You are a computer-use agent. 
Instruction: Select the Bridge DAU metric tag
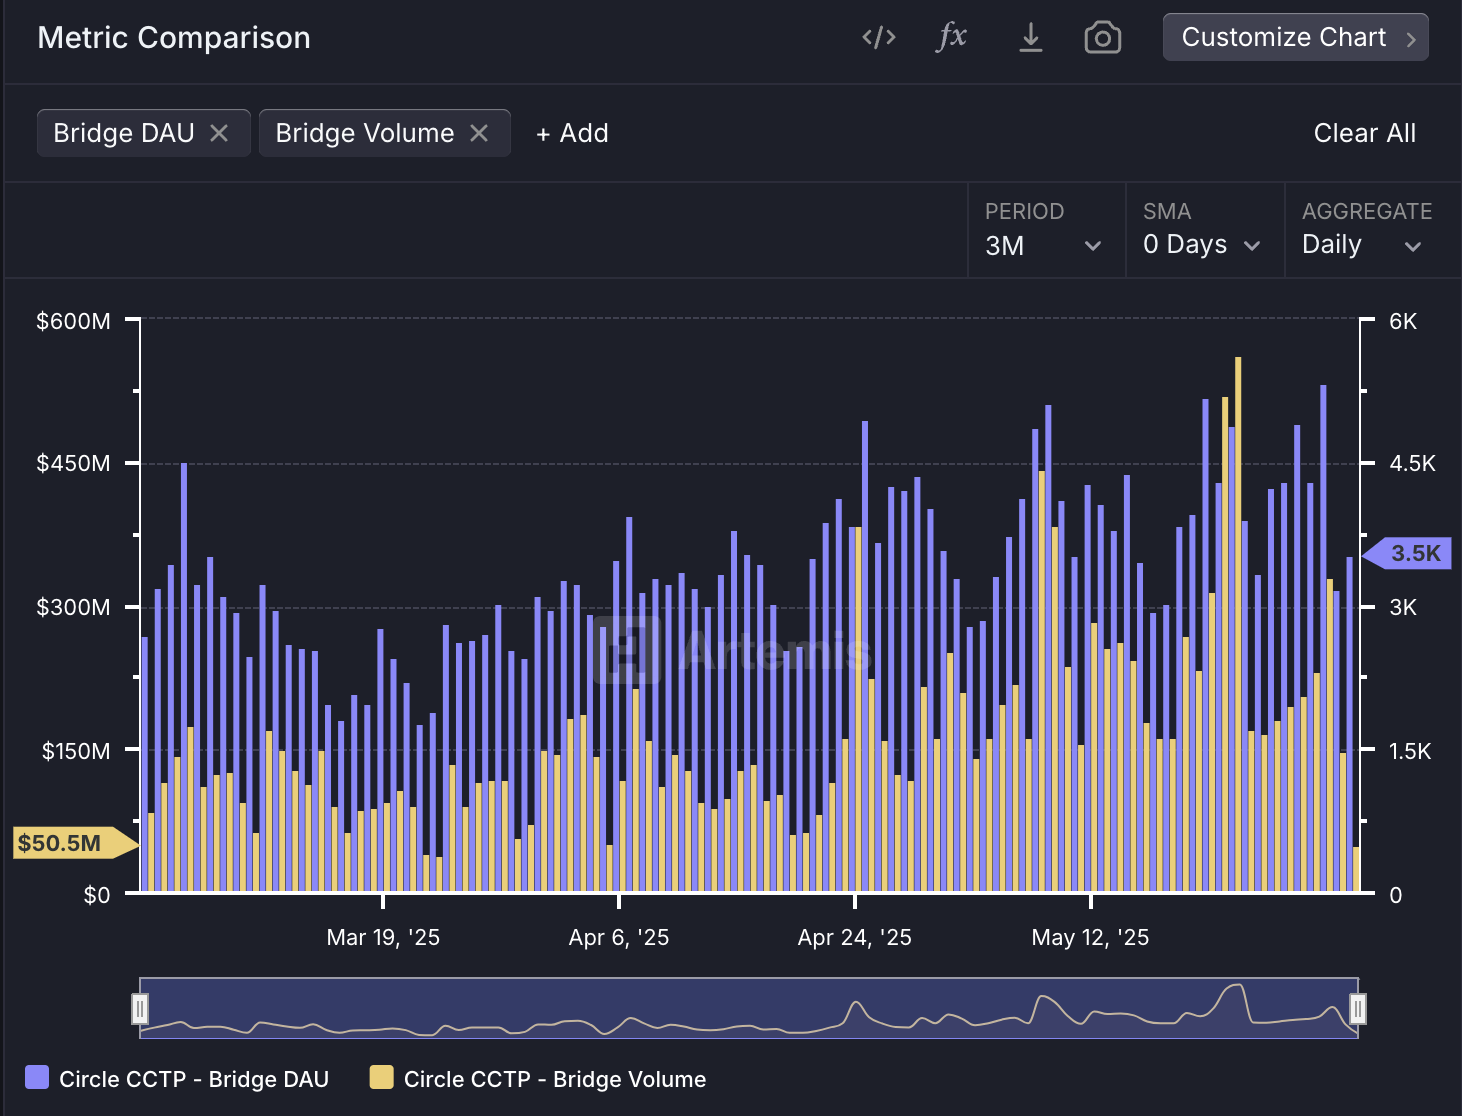(x=124, y=133)
